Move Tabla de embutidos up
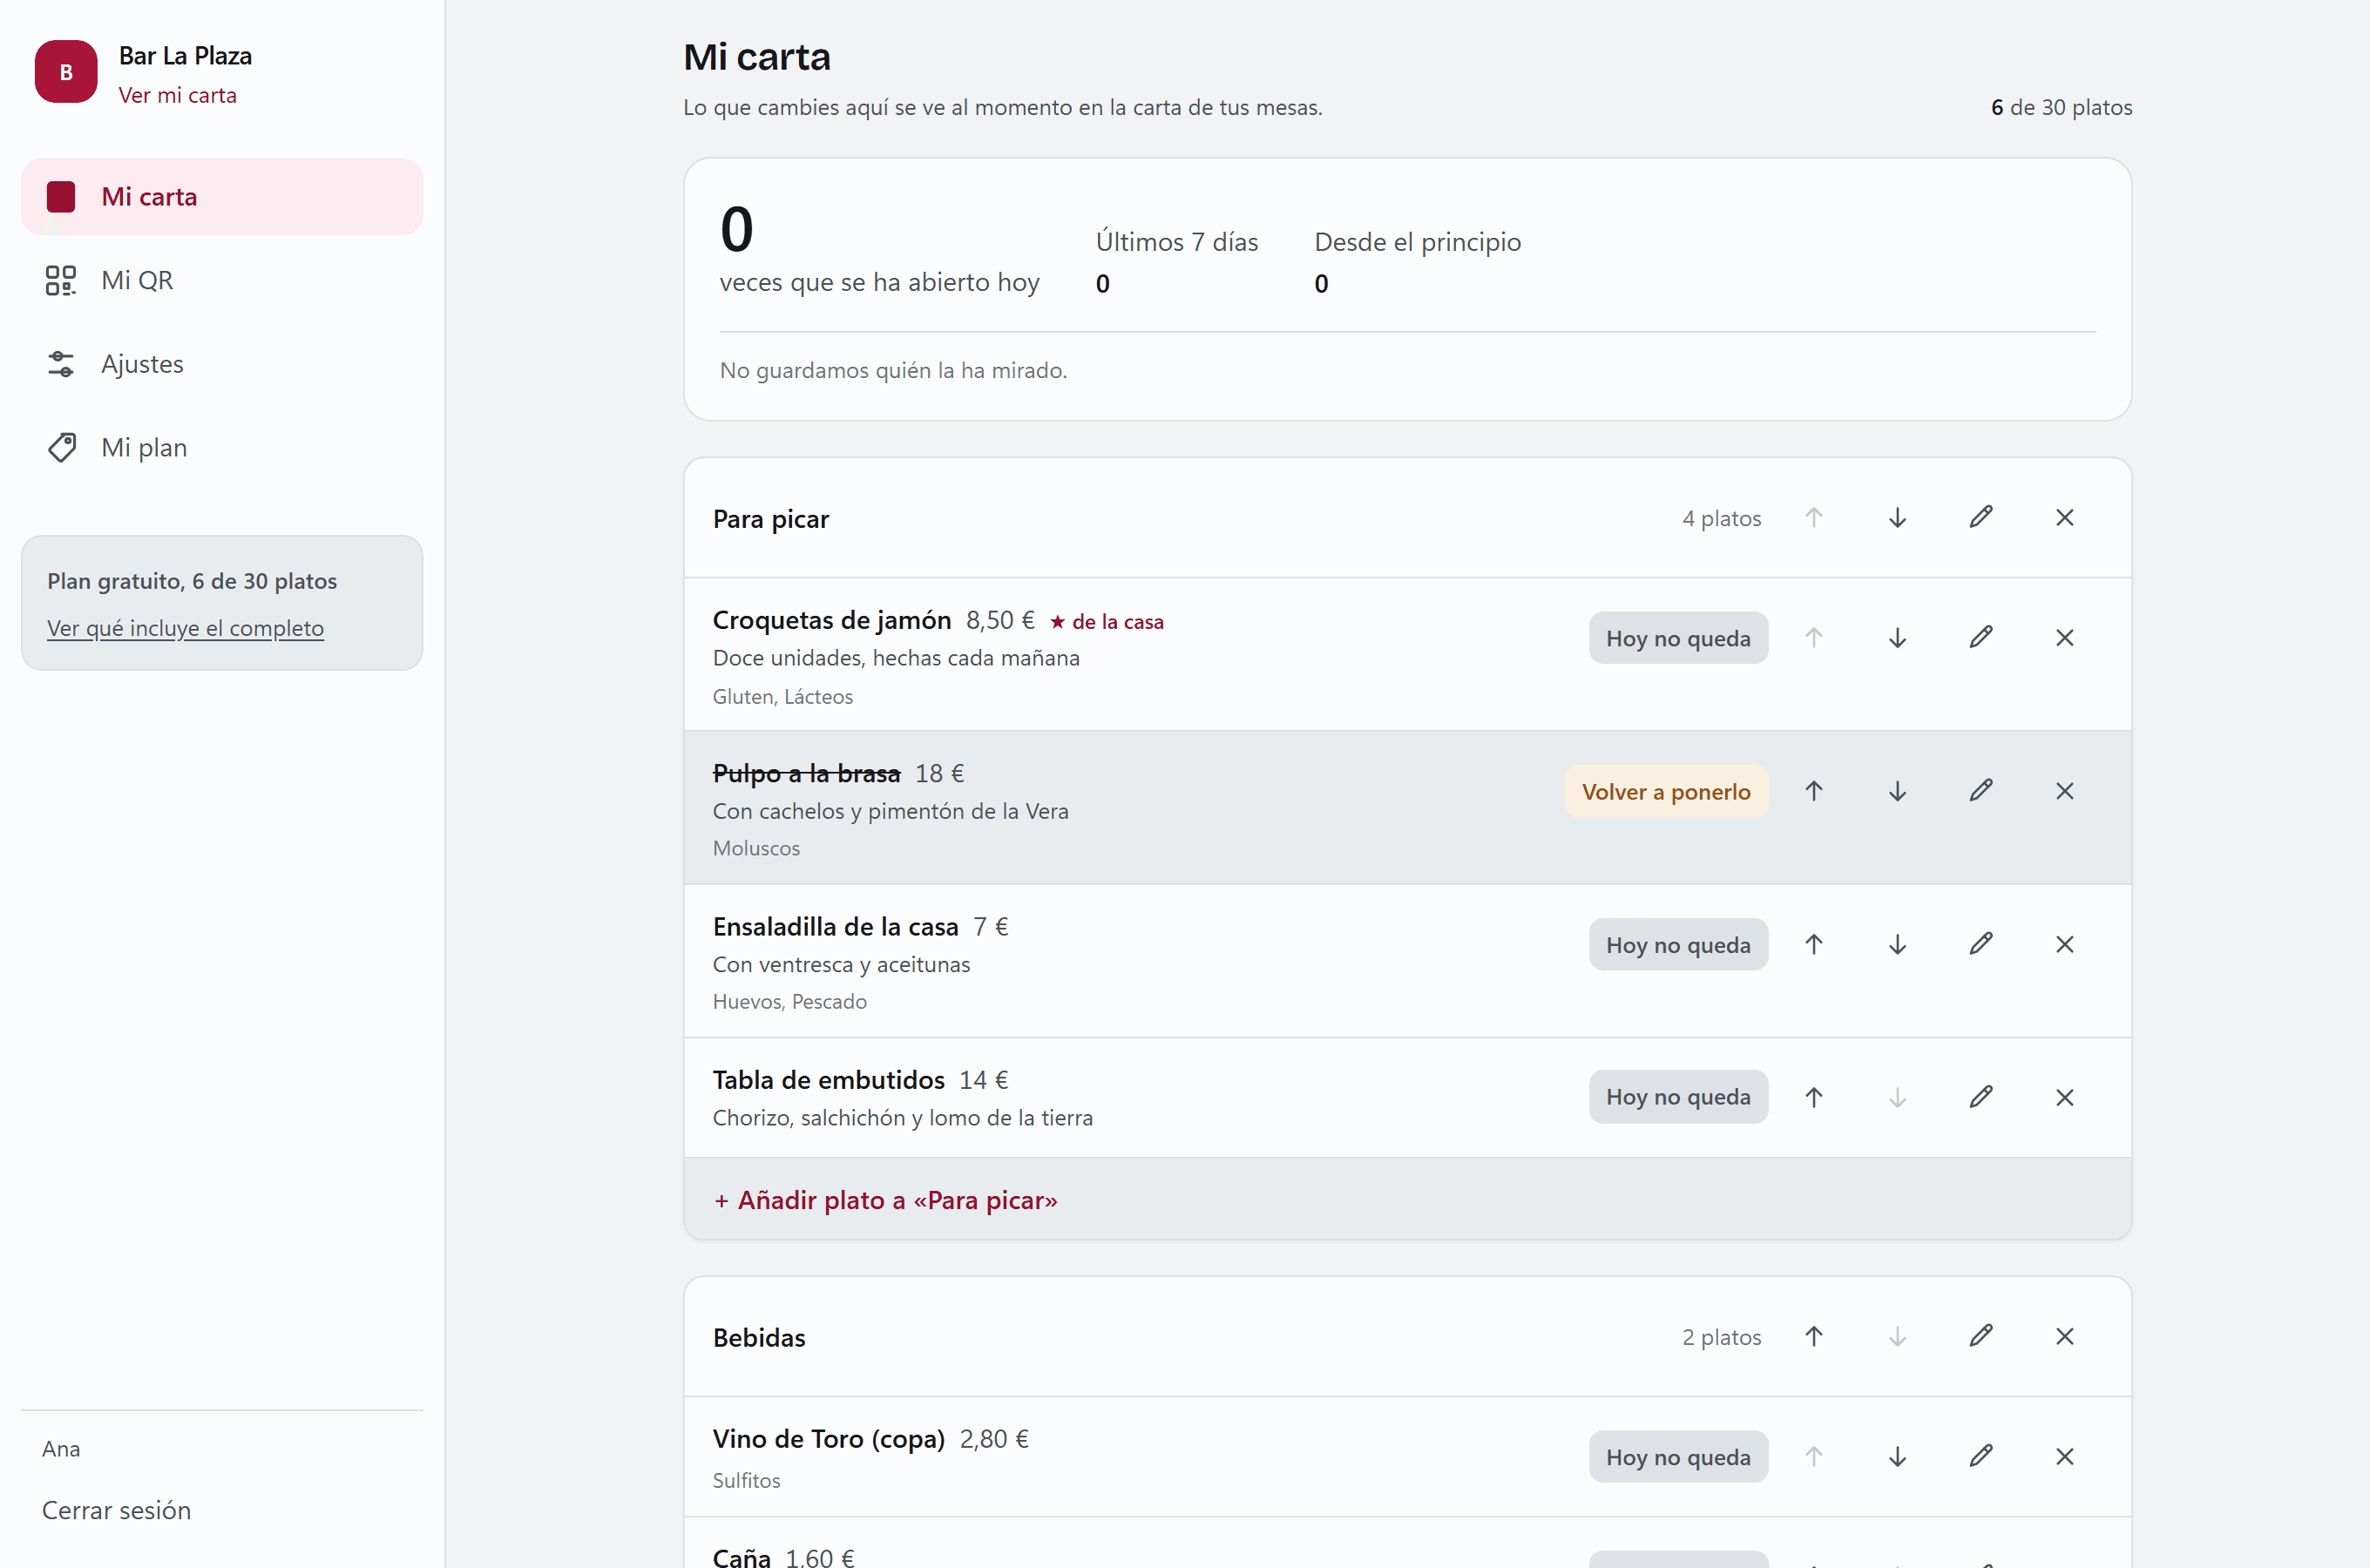 (x=1814, y=1098)
